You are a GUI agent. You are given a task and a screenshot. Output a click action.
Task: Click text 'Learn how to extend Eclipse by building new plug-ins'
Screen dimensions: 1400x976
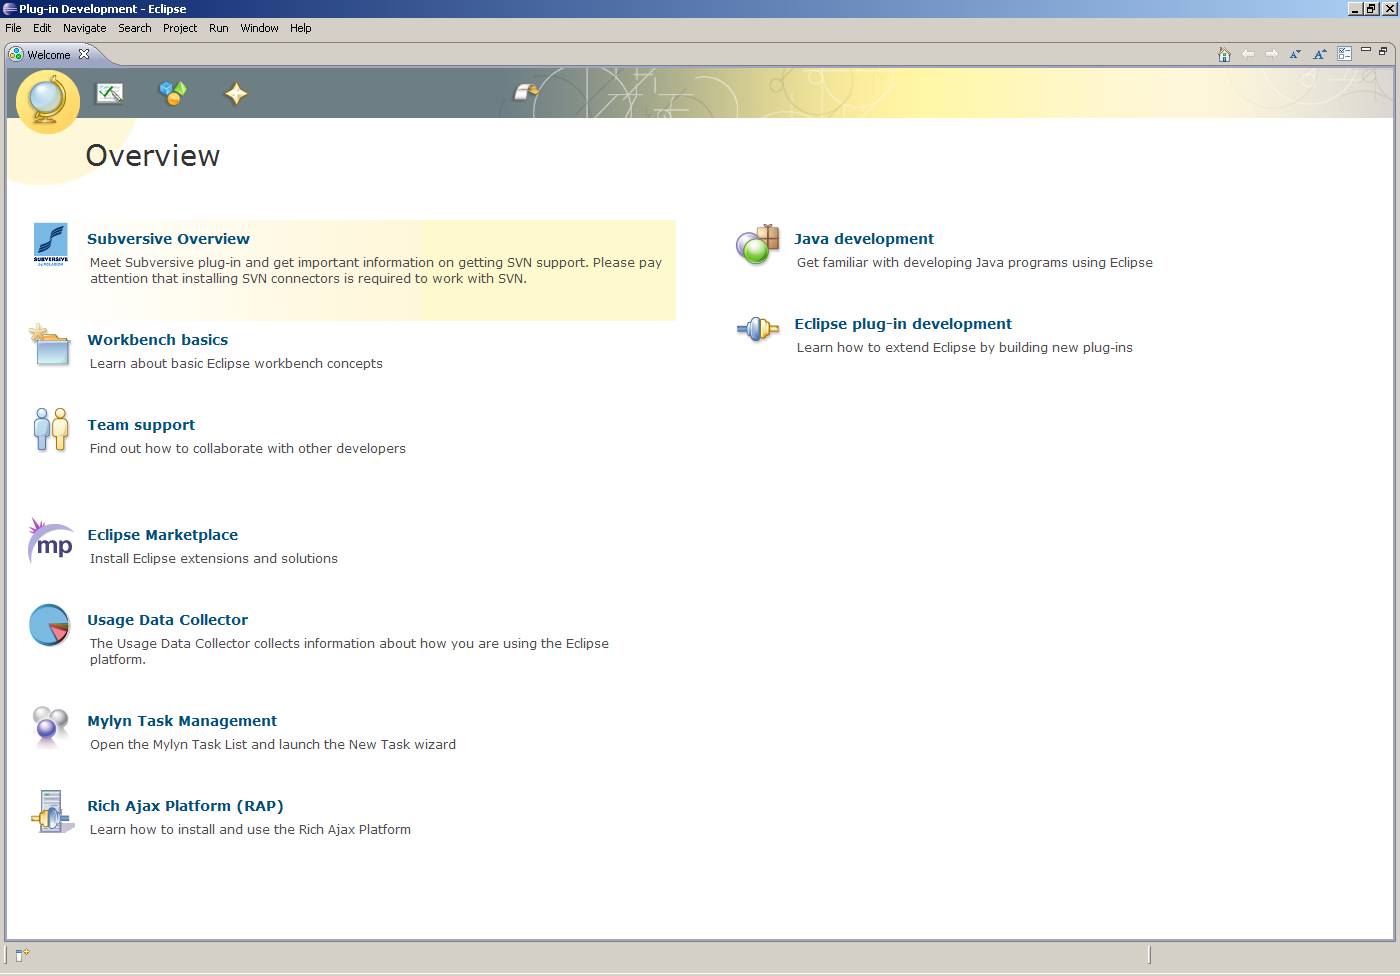[965, 347]
